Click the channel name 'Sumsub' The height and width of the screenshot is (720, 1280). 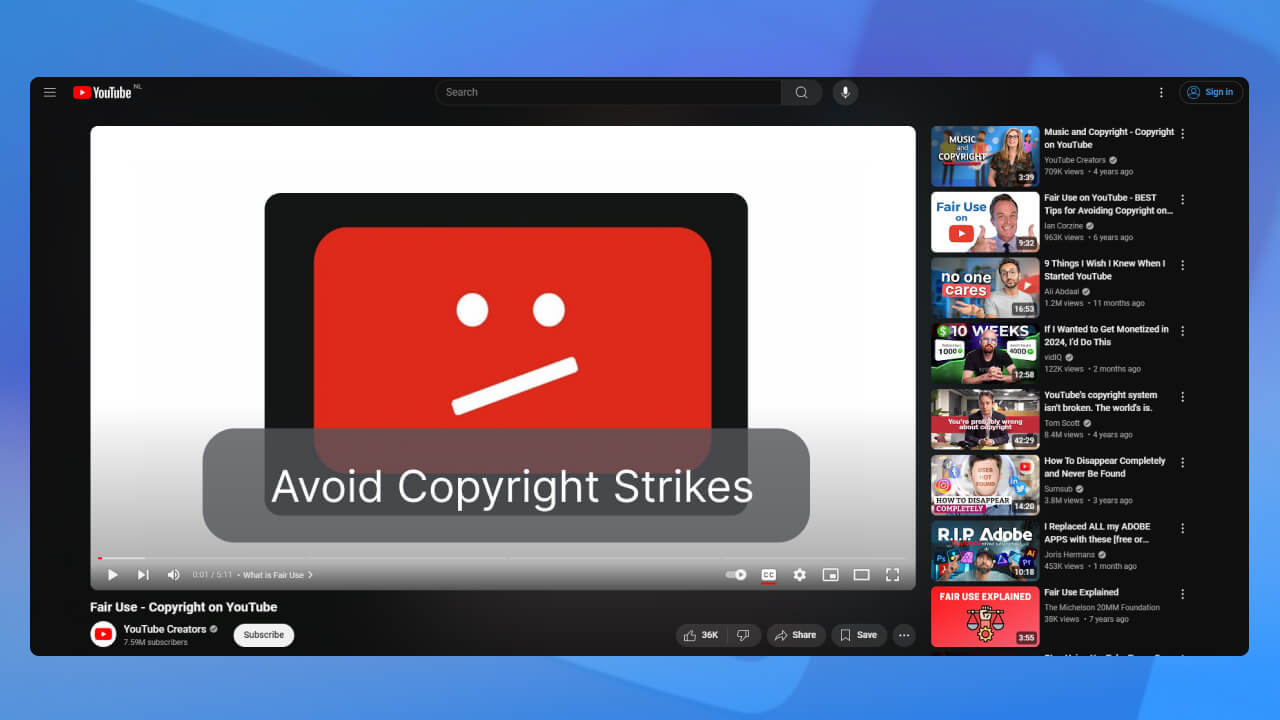pos(1058,489)
